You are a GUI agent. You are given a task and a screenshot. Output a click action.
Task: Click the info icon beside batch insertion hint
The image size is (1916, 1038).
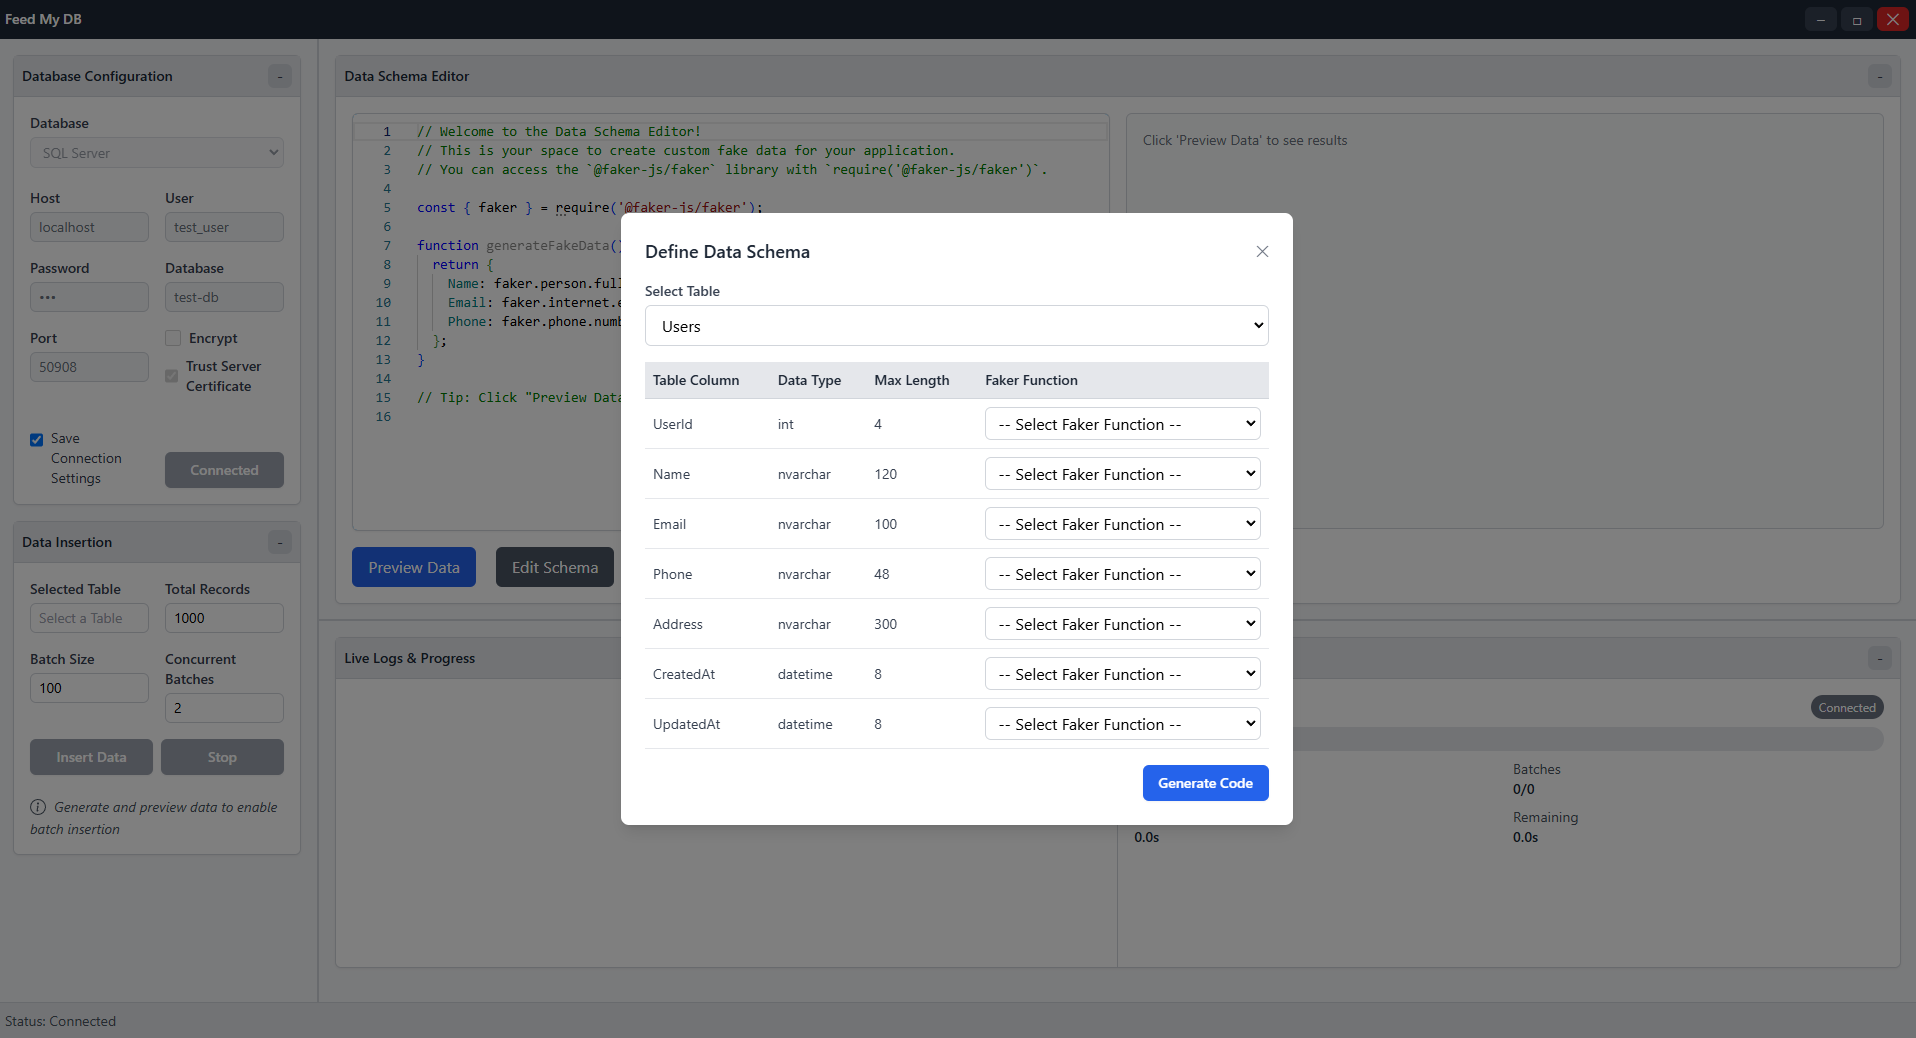click(38, 807)
